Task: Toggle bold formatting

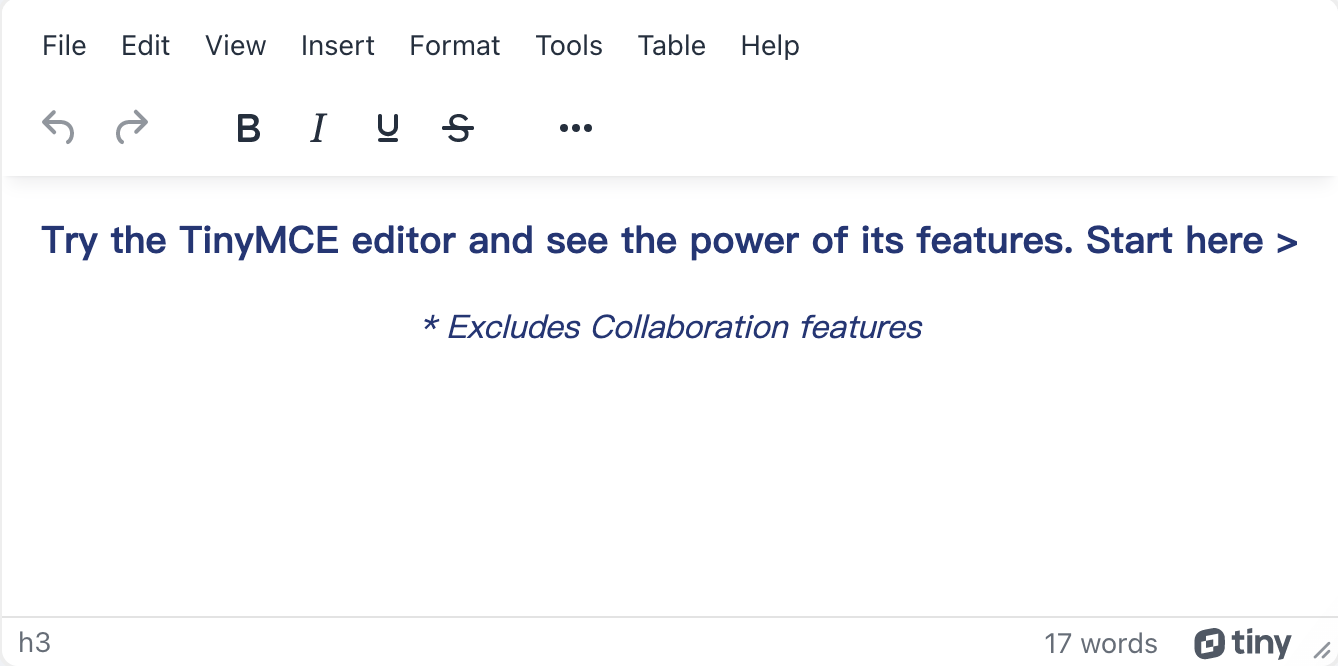Action: (248, 128)
